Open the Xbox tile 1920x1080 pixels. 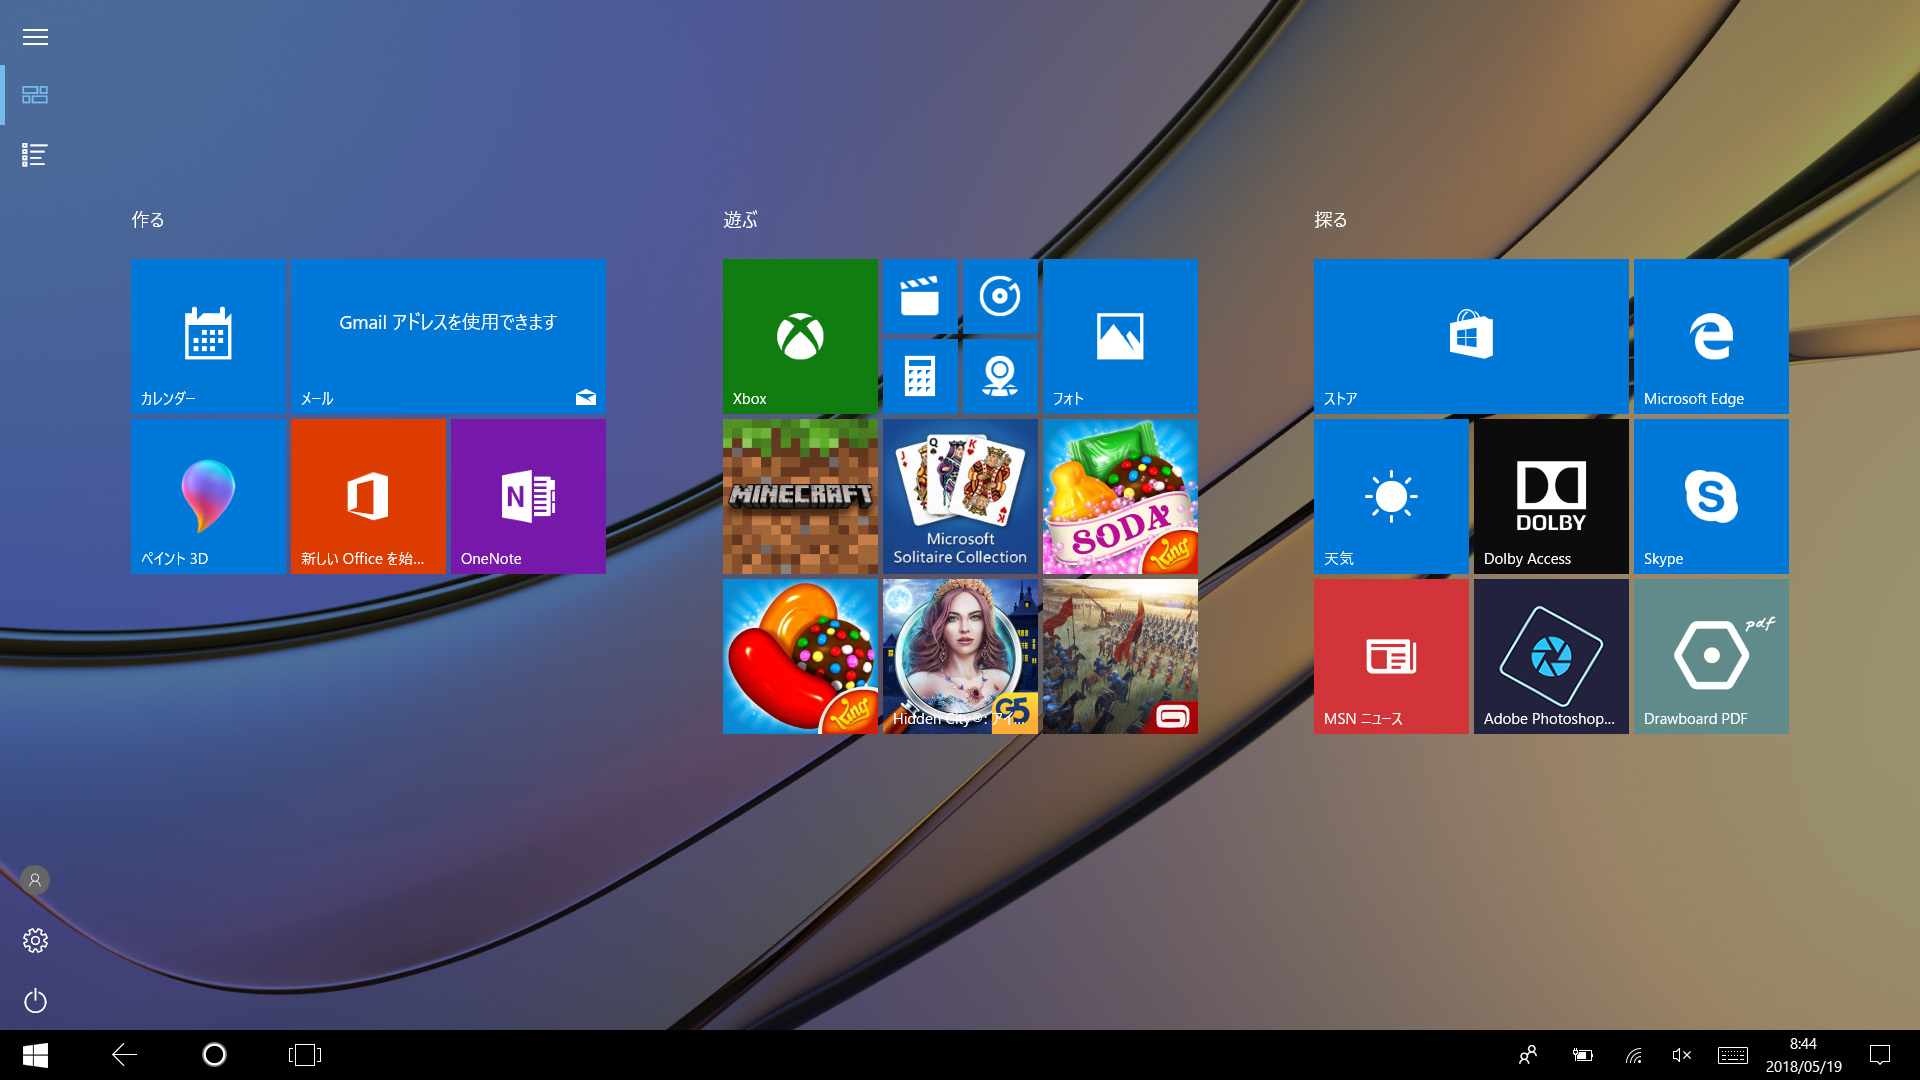pos(800,336)
